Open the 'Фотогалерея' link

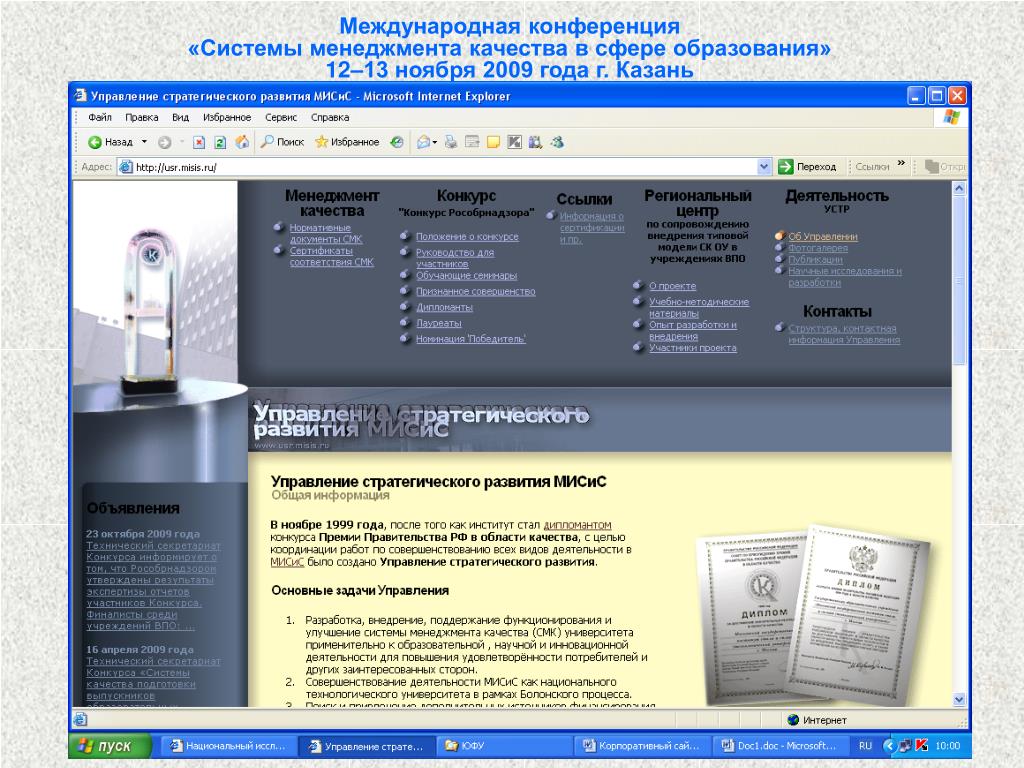pyautogui.click(x=818, y=248)
